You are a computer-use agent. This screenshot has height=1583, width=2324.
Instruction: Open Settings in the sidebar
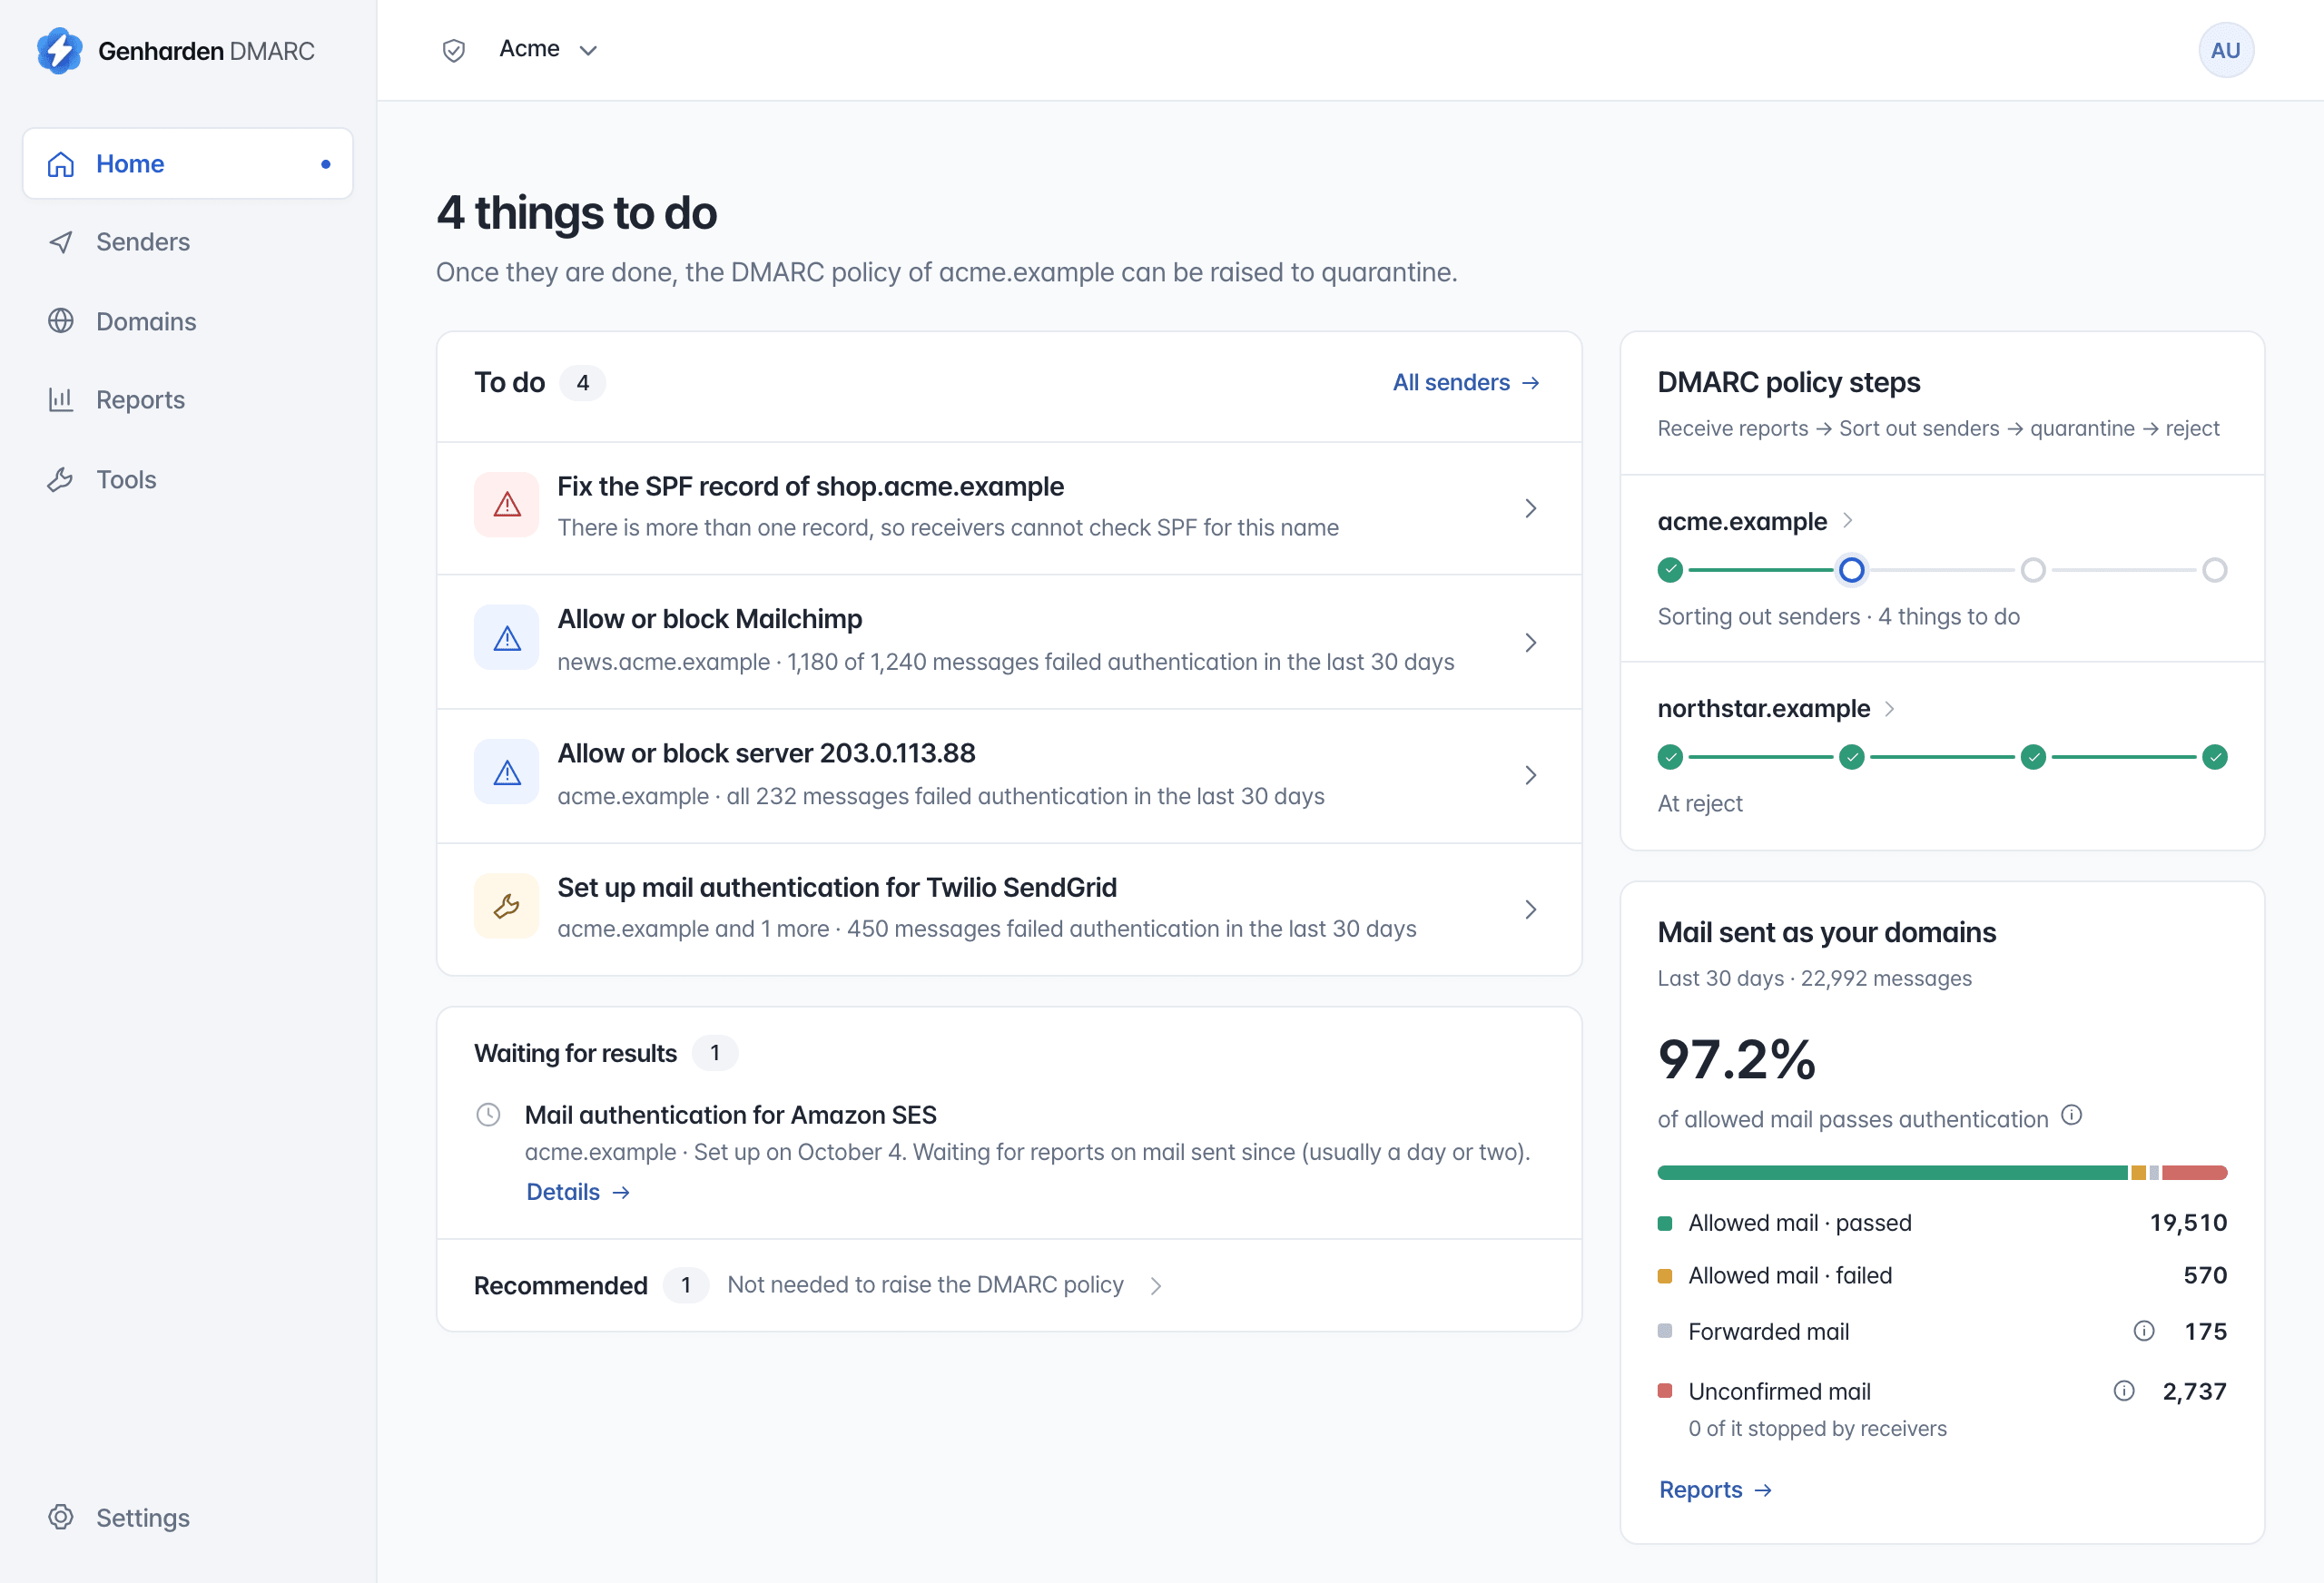188,1516
